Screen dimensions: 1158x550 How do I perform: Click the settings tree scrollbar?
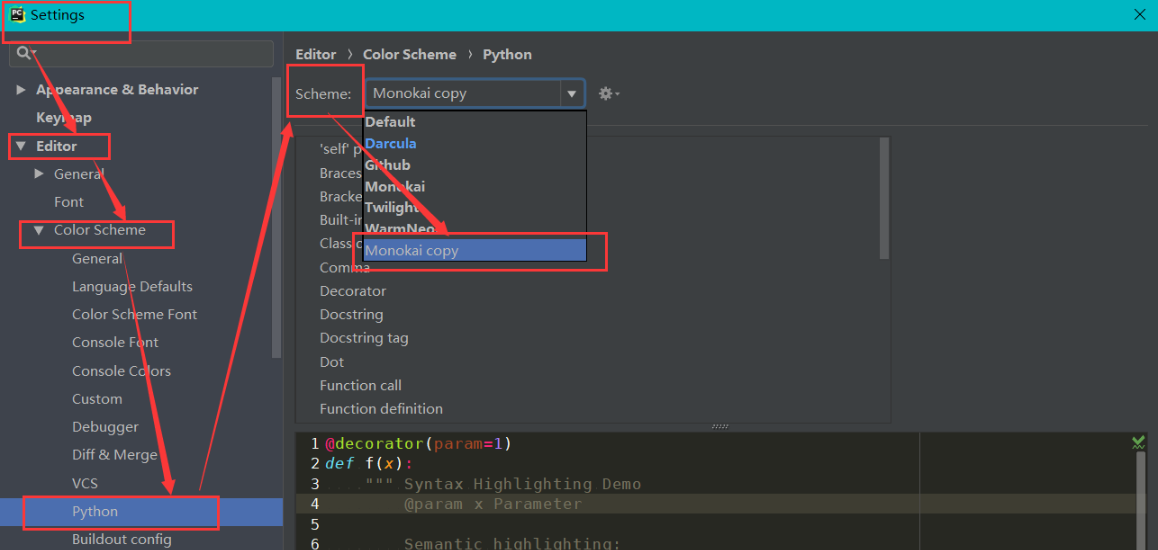click(x=277, y=217)
